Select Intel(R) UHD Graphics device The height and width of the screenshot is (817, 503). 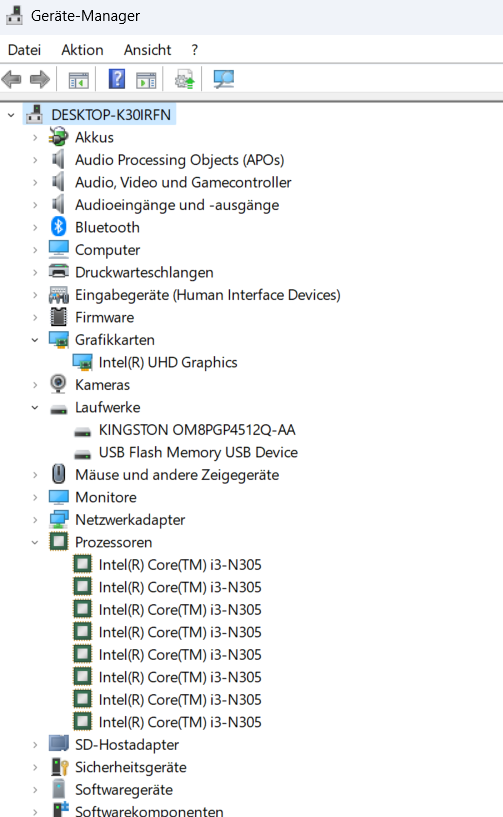pyautogui.click(x=168, y=362)
